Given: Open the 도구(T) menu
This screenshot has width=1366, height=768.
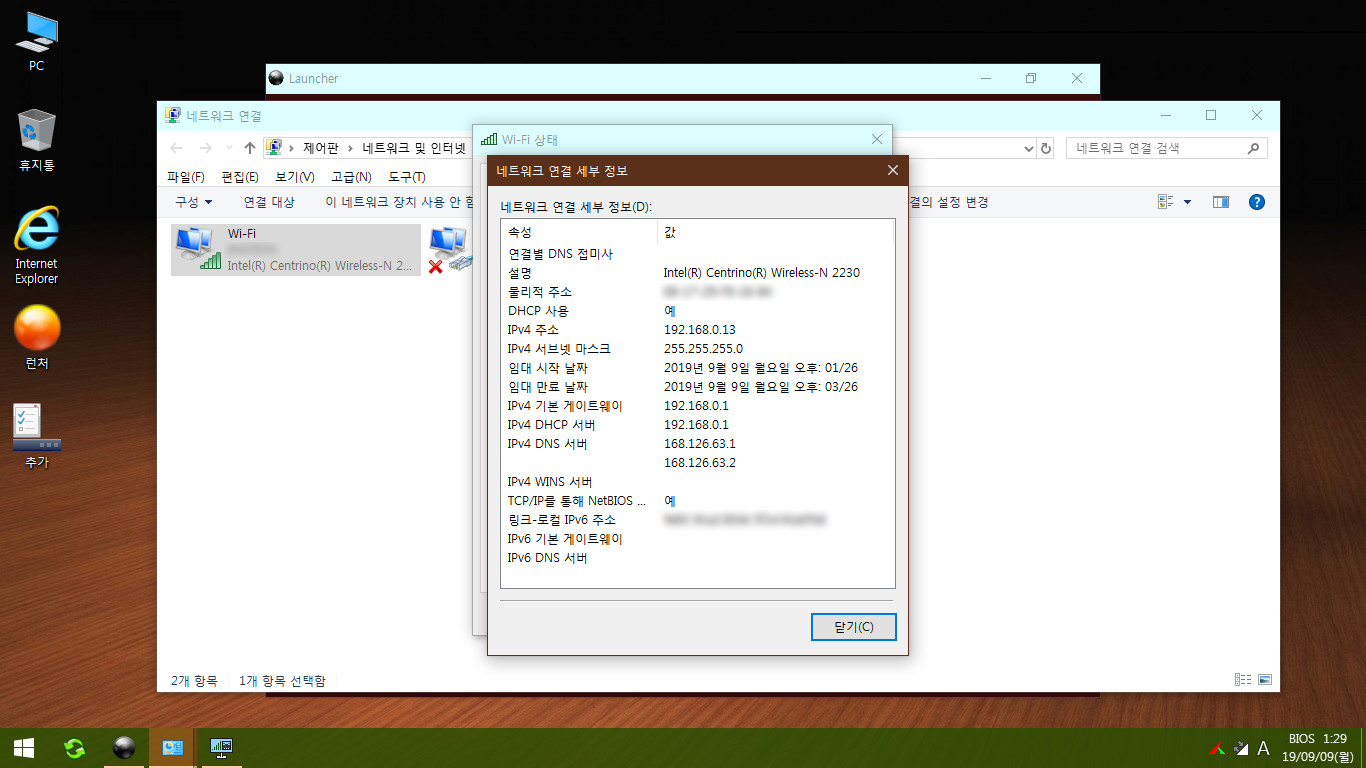Looking at the screenshot, I should [x=407, y=177].
